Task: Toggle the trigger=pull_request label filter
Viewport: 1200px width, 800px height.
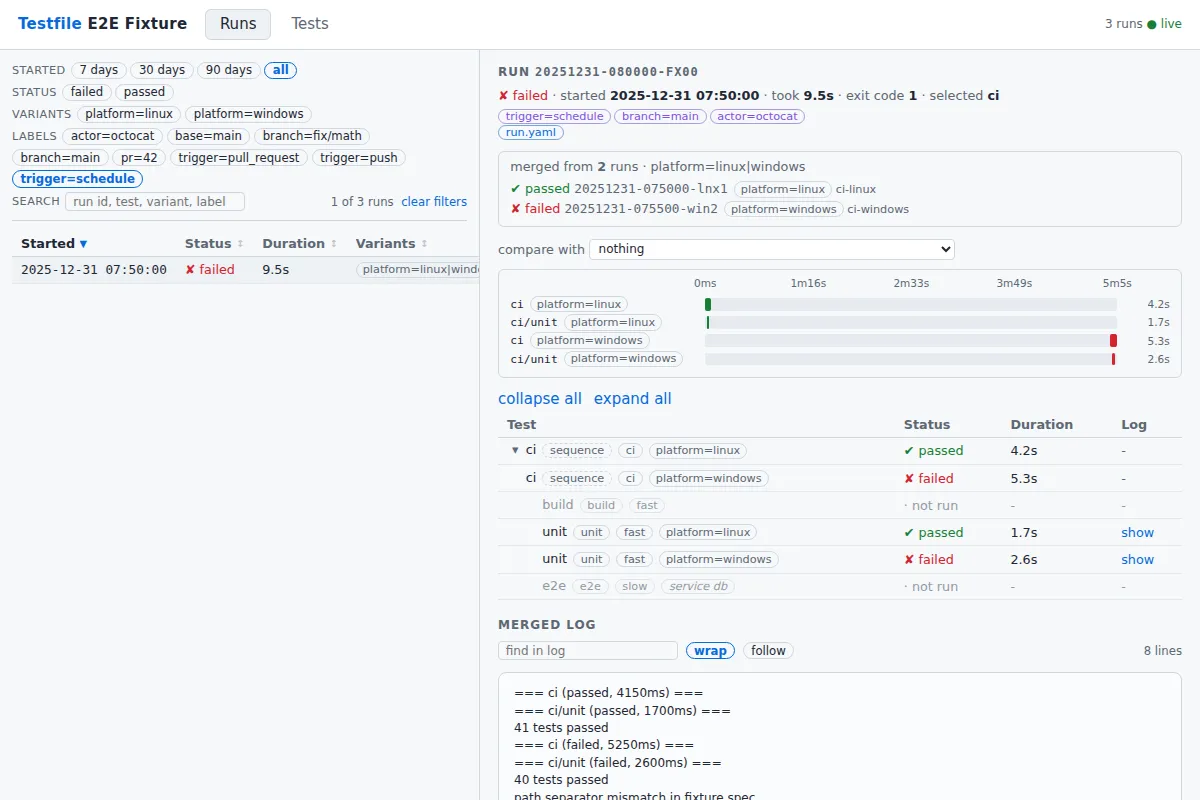Action: point(239,158)
